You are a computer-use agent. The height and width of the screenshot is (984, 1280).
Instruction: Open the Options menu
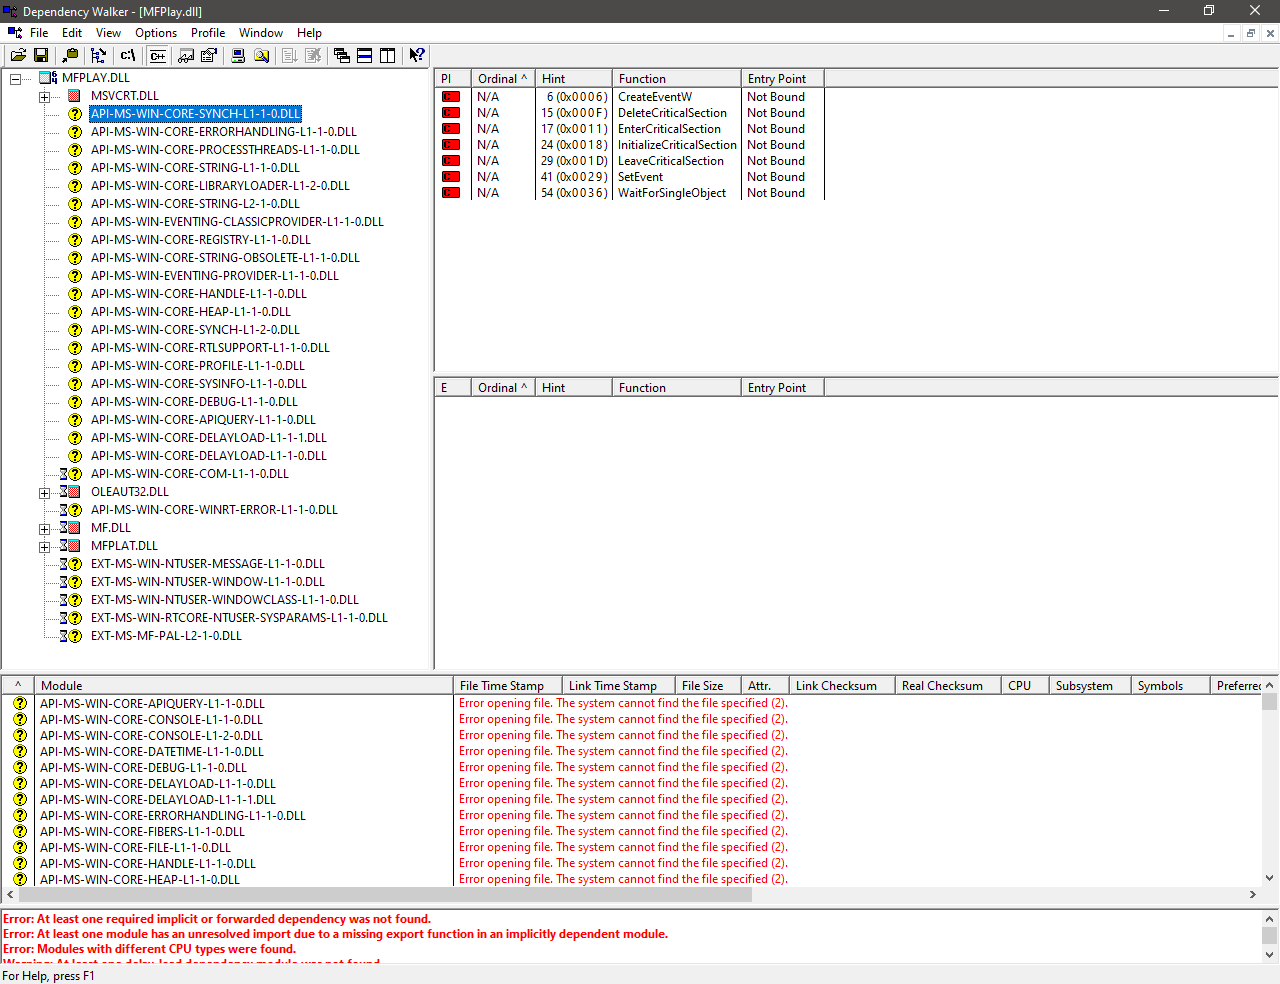tap(156, 33)
